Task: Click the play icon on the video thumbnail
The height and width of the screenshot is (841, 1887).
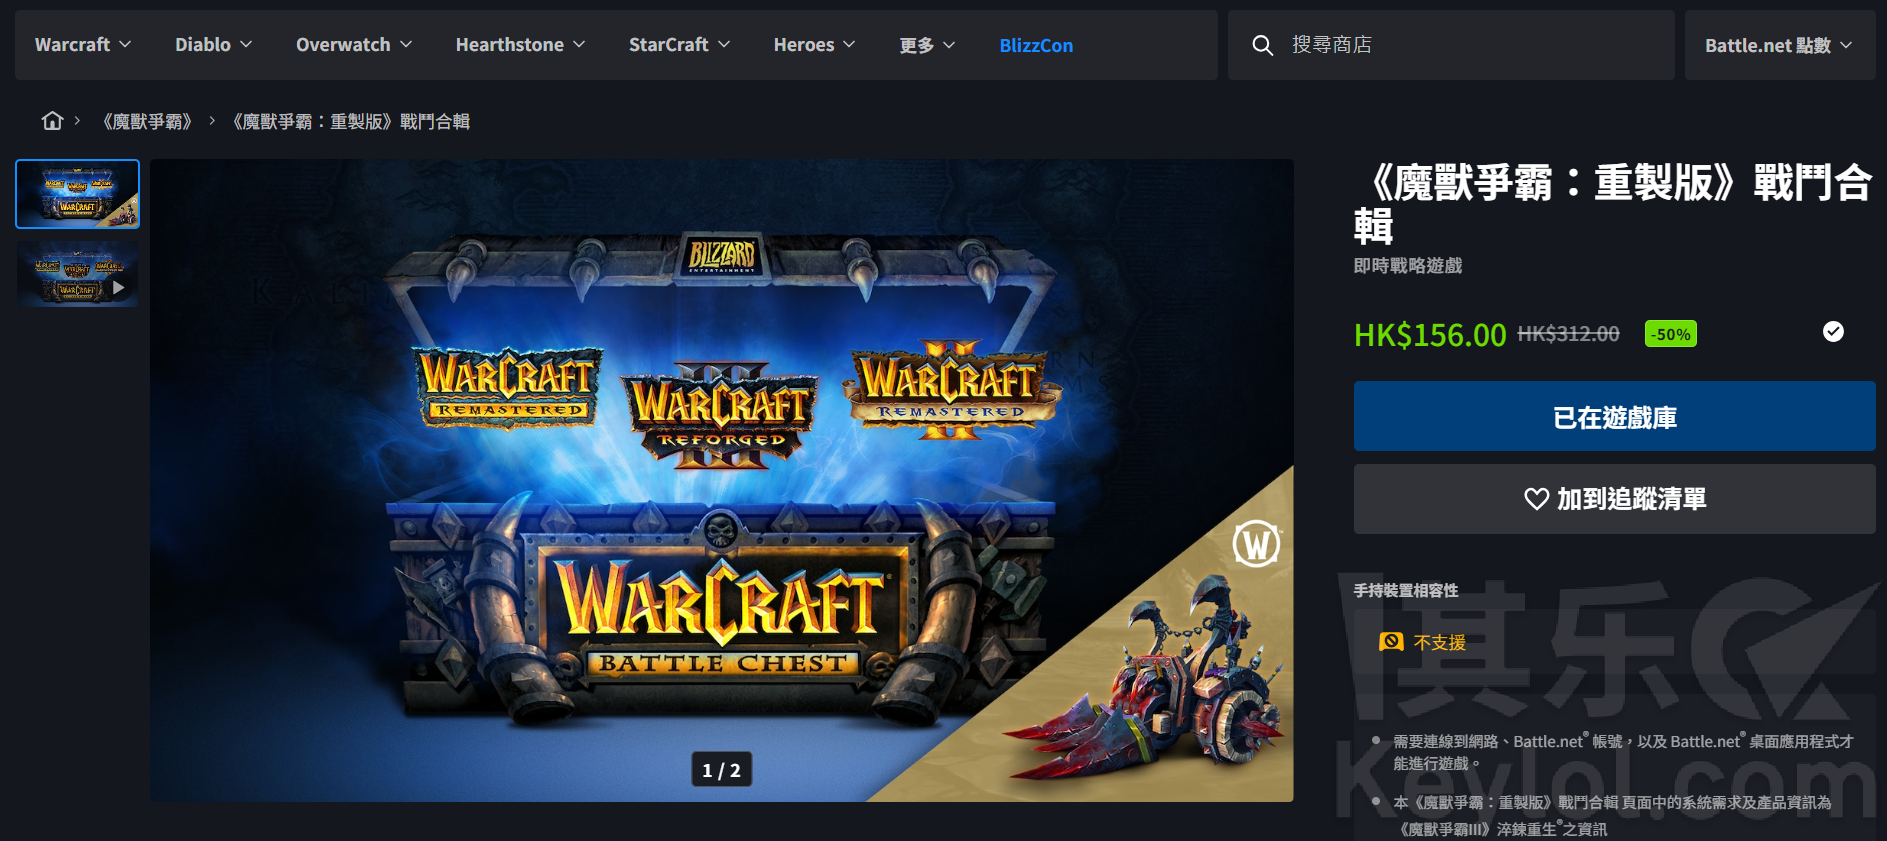Action: click(119, 288)
